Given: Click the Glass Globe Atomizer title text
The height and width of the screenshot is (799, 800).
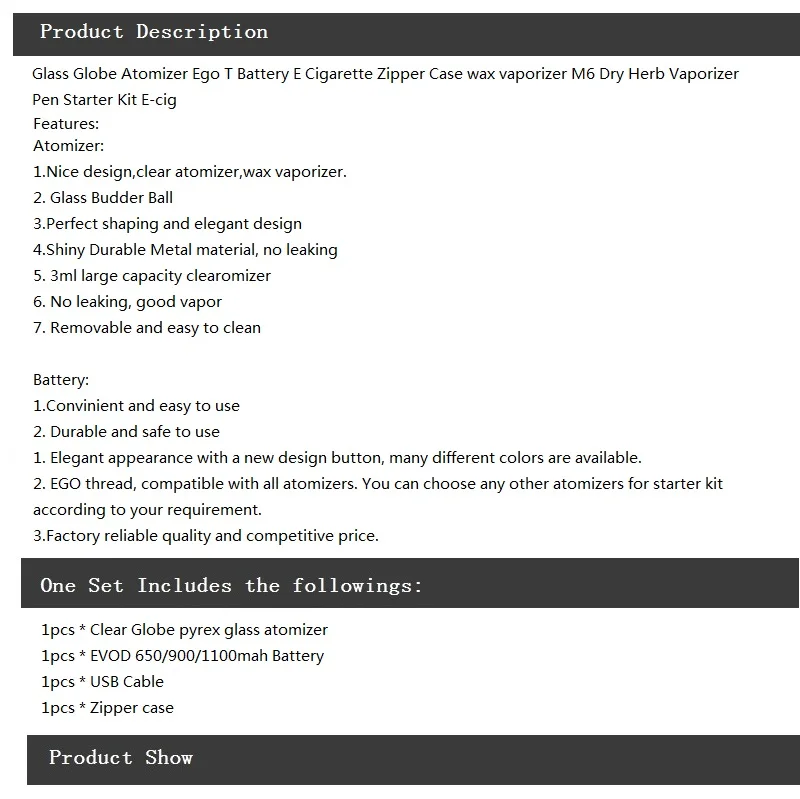Looking at the screenshot, I should [385, 74].
